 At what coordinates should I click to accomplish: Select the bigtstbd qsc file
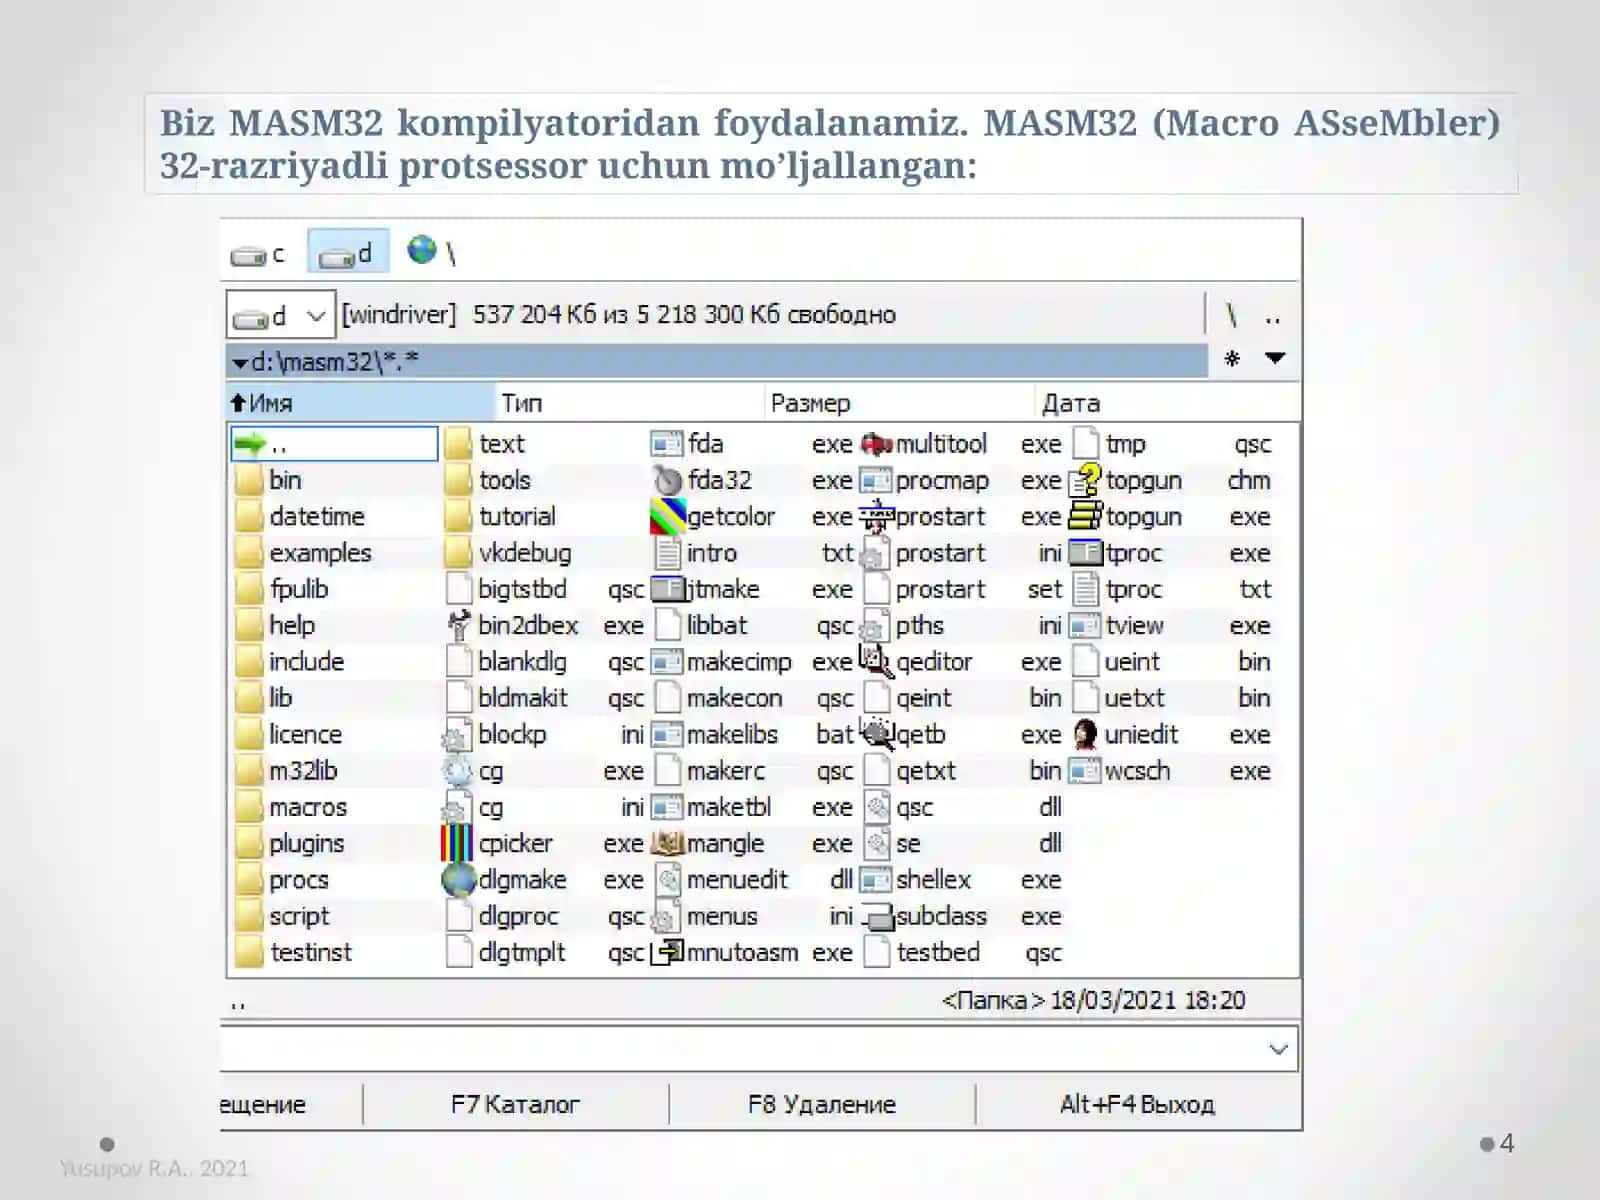(x=546, y=589)
